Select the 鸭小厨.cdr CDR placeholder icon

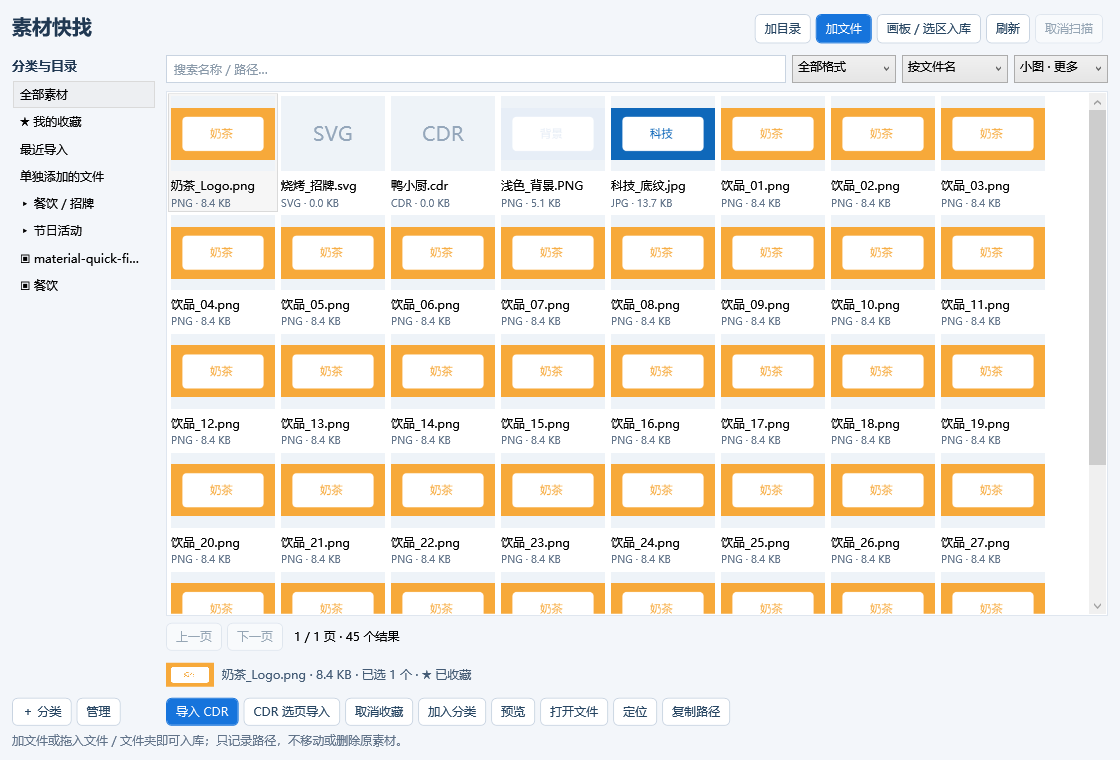point(443,134)
